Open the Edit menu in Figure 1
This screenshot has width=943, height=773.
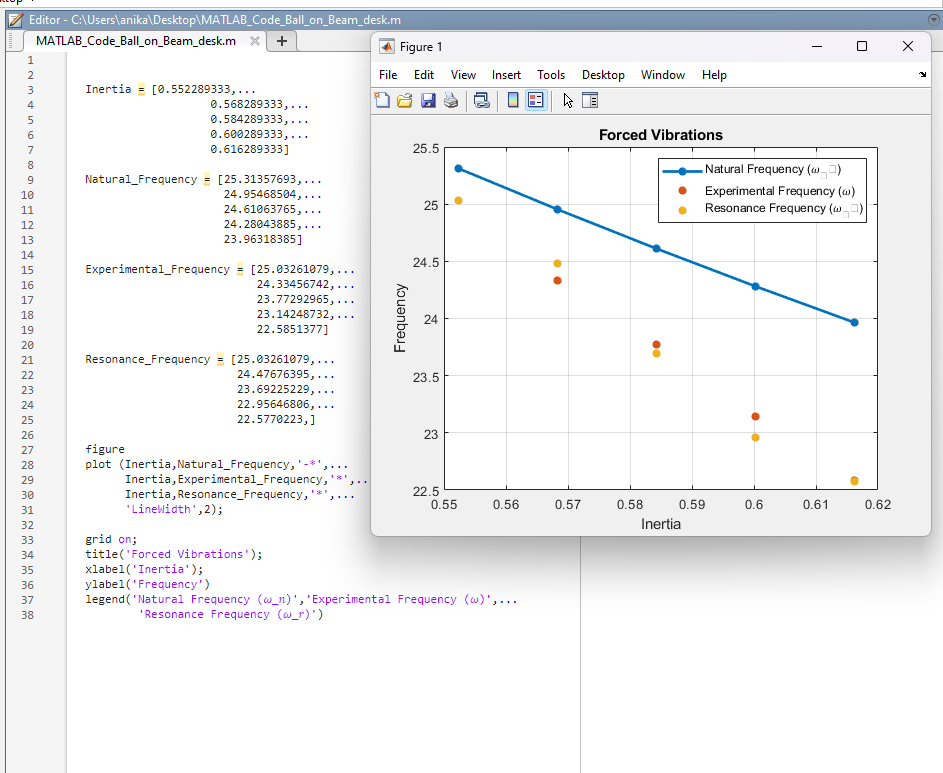[423, 75]
